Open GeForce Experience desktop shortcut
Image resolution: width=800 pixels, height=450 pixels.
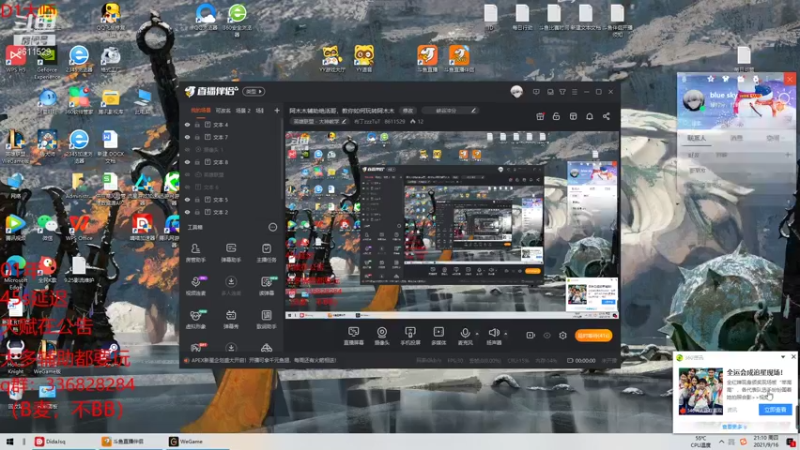[x=47, y=64]
